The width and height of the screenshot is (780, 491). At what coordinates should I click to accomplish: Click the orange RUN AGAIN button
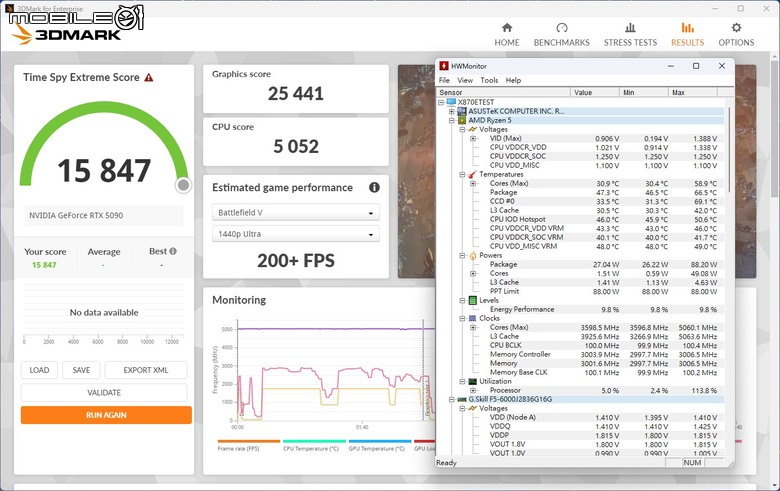(106, 415)
